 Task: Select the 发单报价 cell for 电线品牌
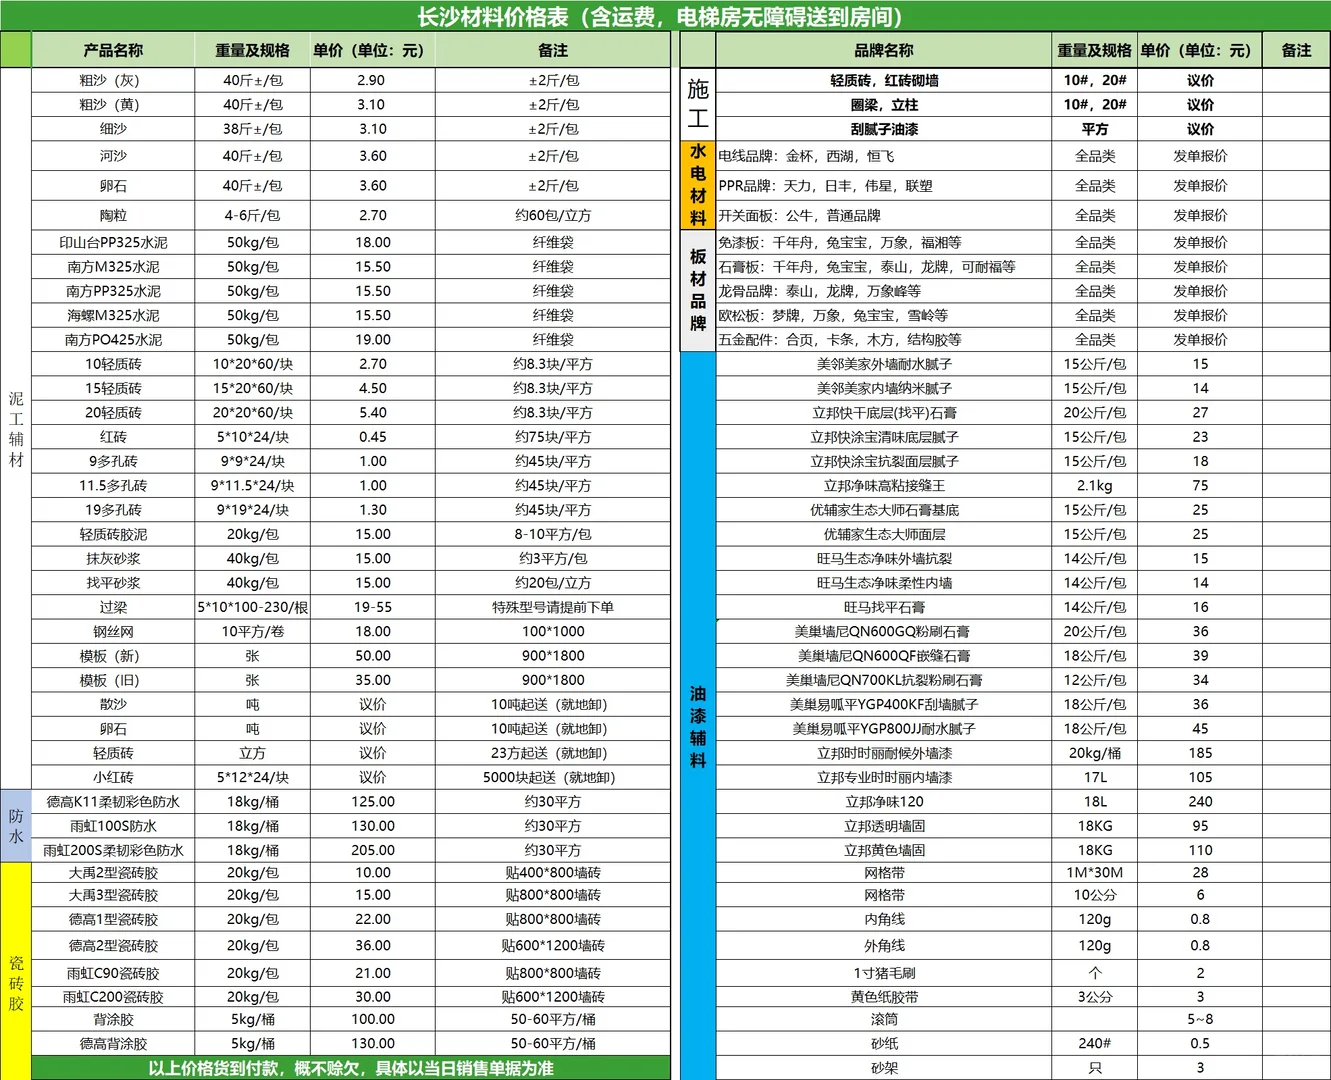click(1199, 157)
